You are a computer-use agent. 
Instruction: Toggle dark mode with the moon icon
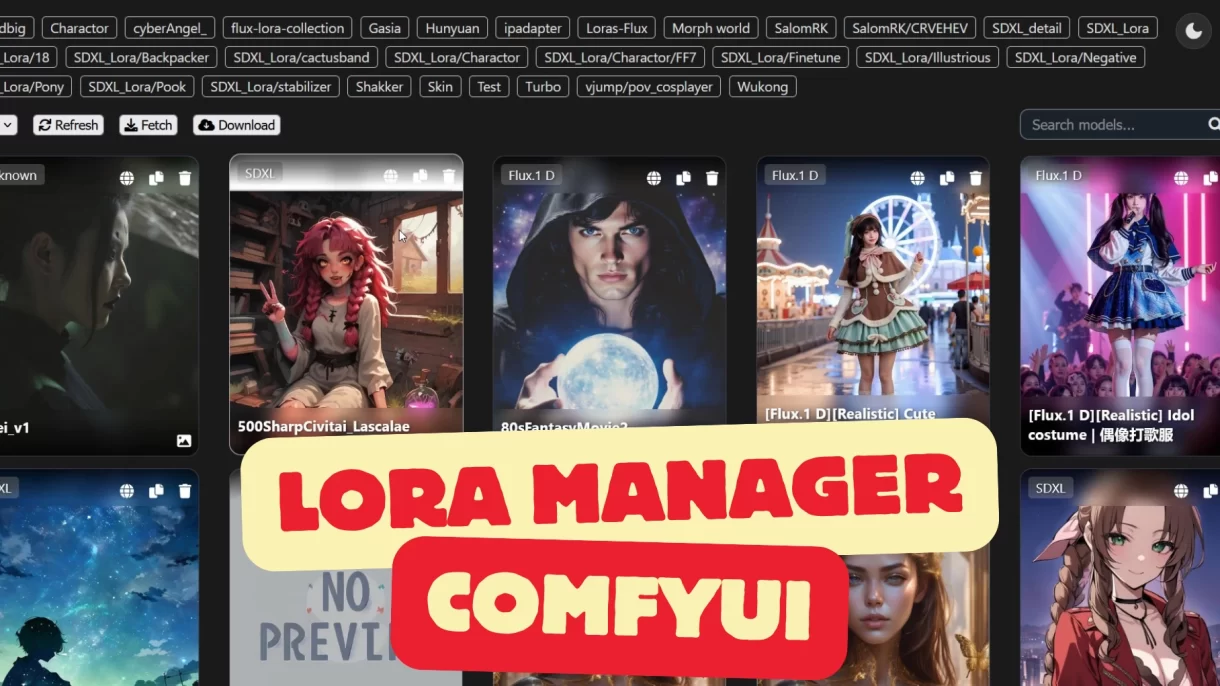(x=1193, y=30)
